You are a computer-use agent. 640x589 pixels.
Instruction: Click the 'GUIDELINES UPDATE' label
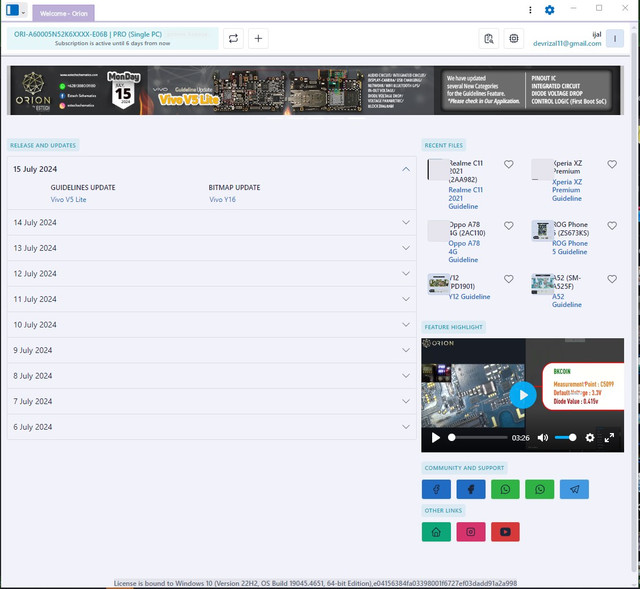pyautogui.click(x=83, y=187)
